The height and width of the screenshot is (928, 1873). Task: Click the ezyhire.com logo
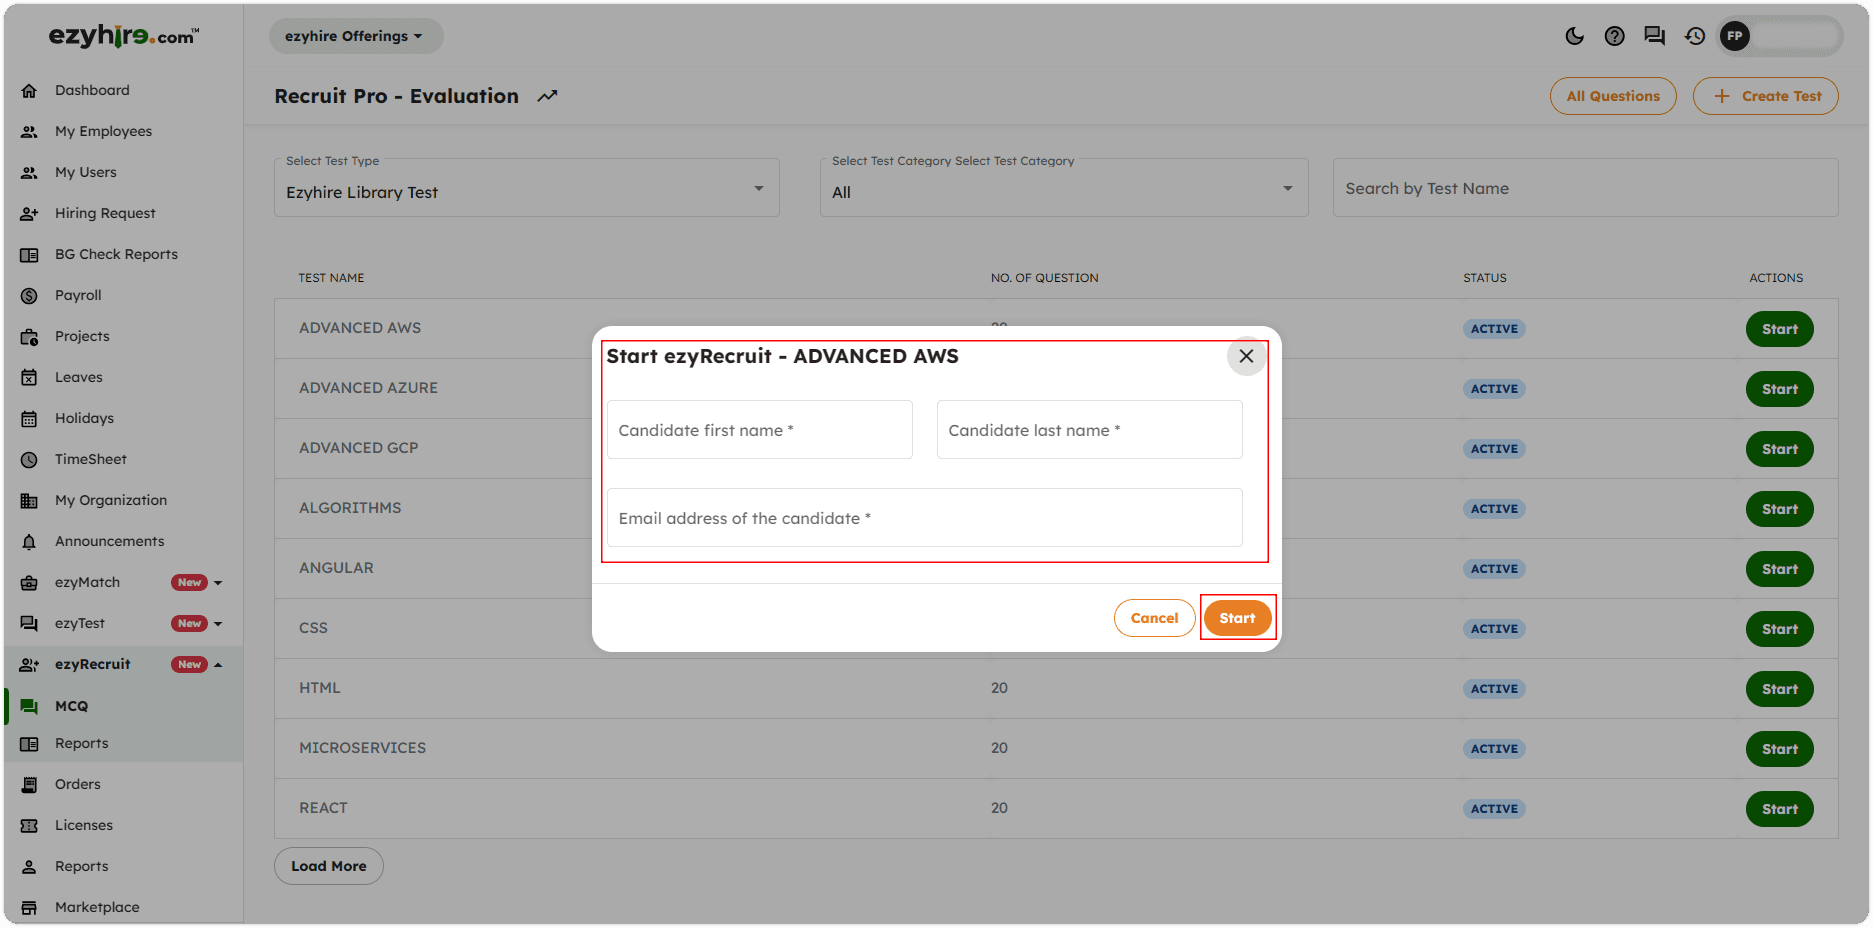[124, 36]
